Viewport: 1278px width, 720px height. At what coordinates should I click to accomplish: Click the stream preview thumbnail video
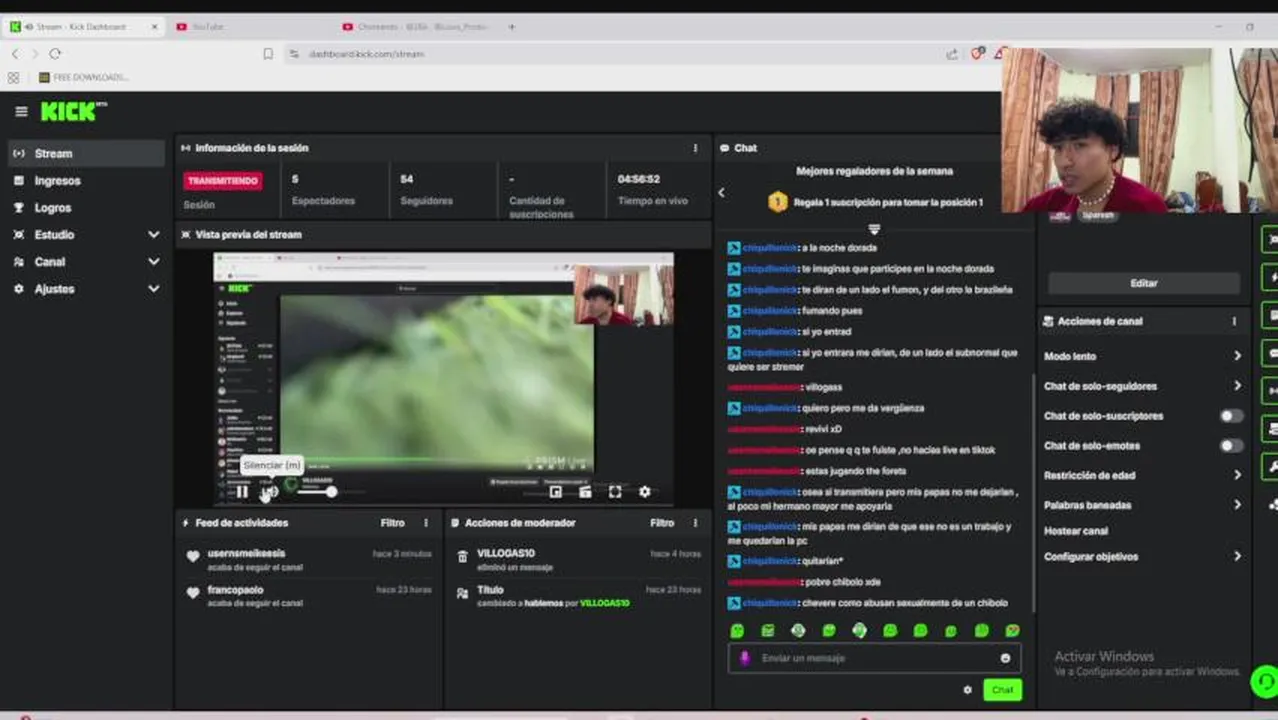point(443,378)
